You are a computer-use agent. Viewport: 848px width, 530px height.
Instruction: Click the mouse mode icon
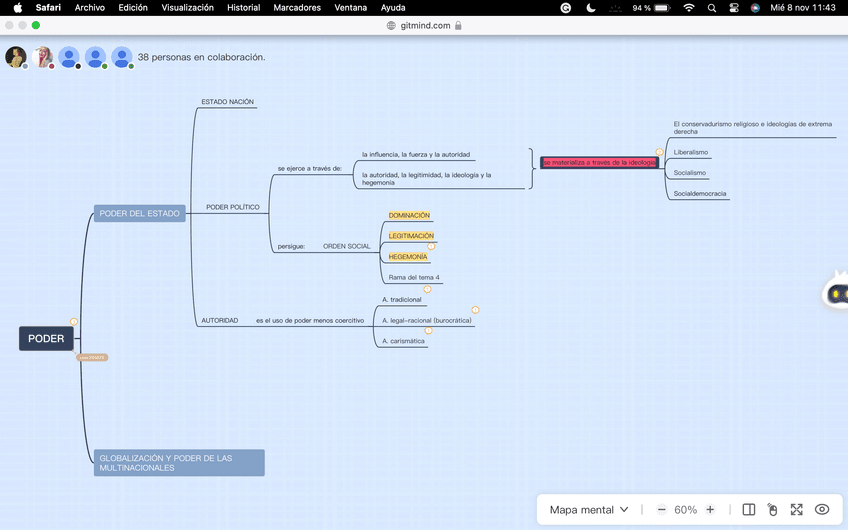(x=772, y=510)
